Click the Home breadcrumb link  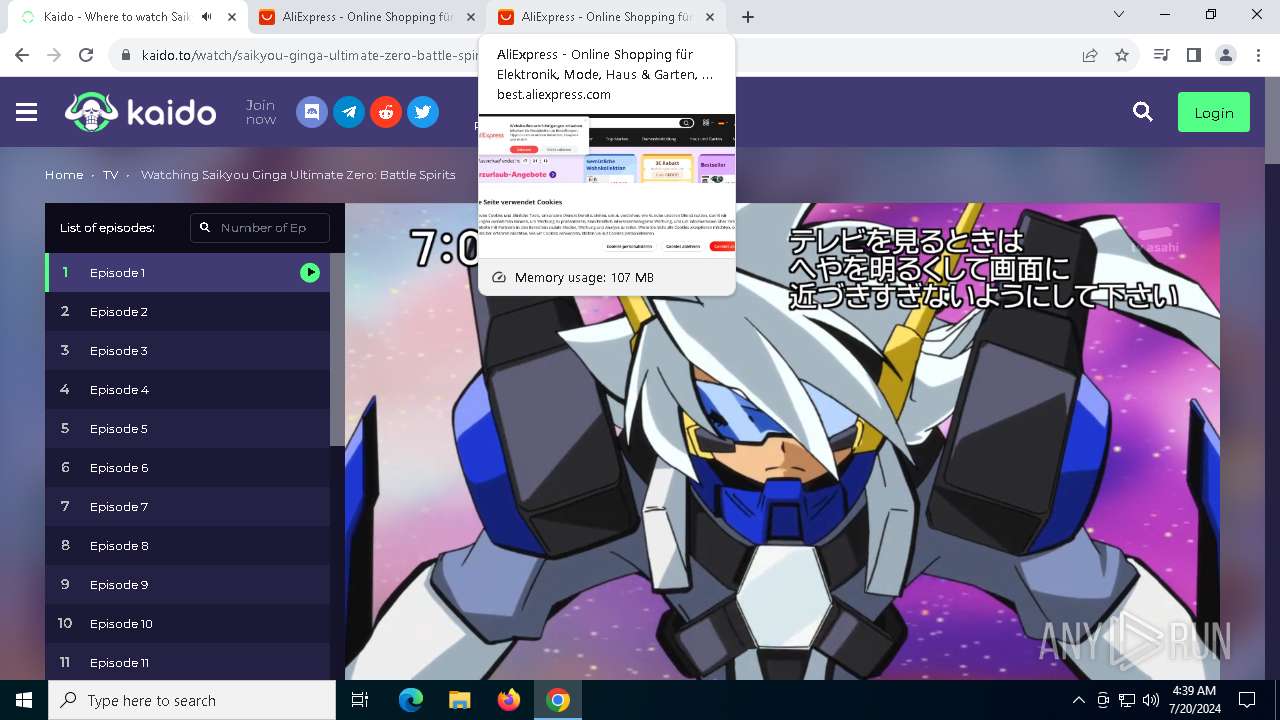64,175
